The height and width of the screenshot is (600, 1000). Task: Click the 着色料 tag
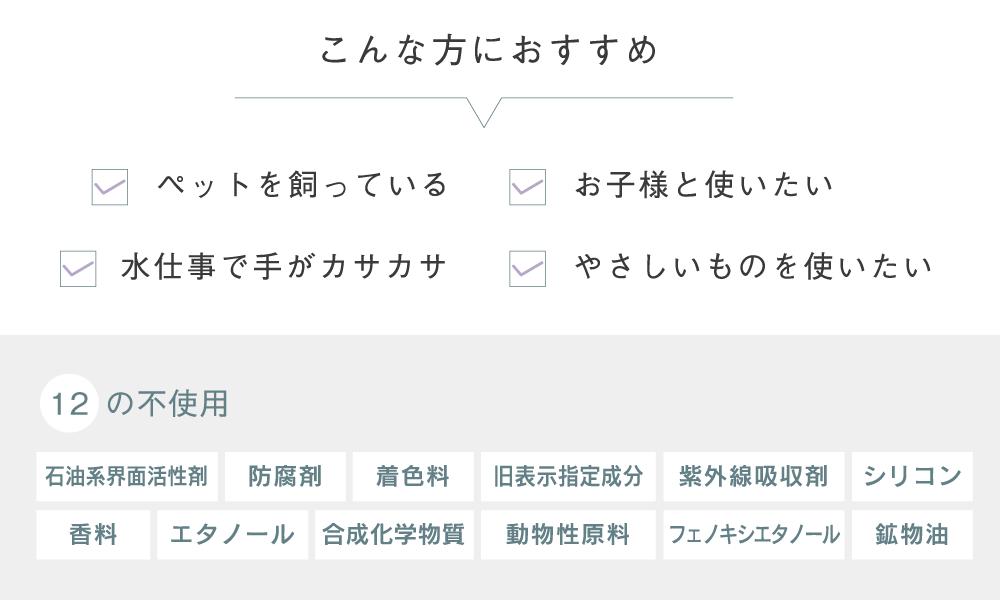413,476
